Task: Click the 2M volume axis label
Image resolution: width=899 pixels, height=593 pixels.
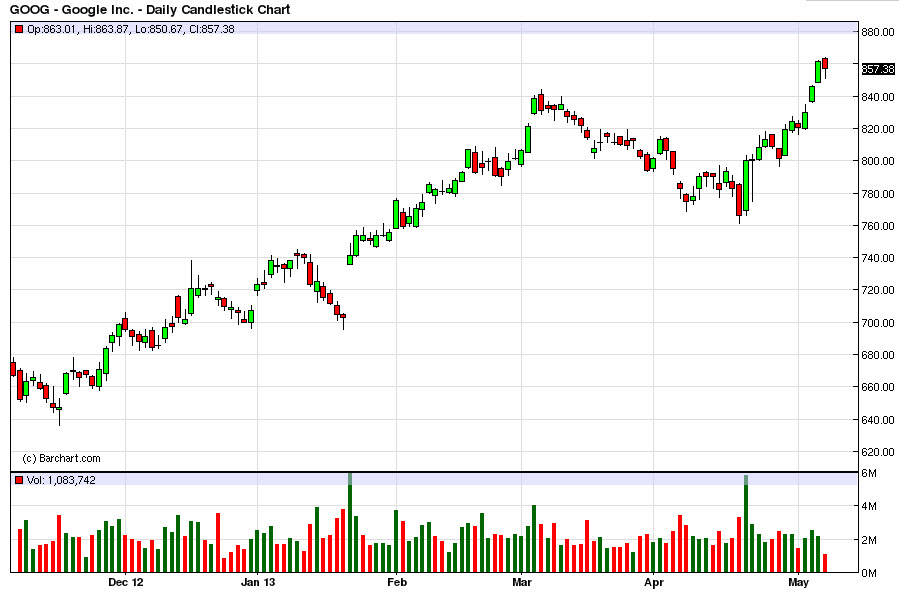Action: pos(869,540)
